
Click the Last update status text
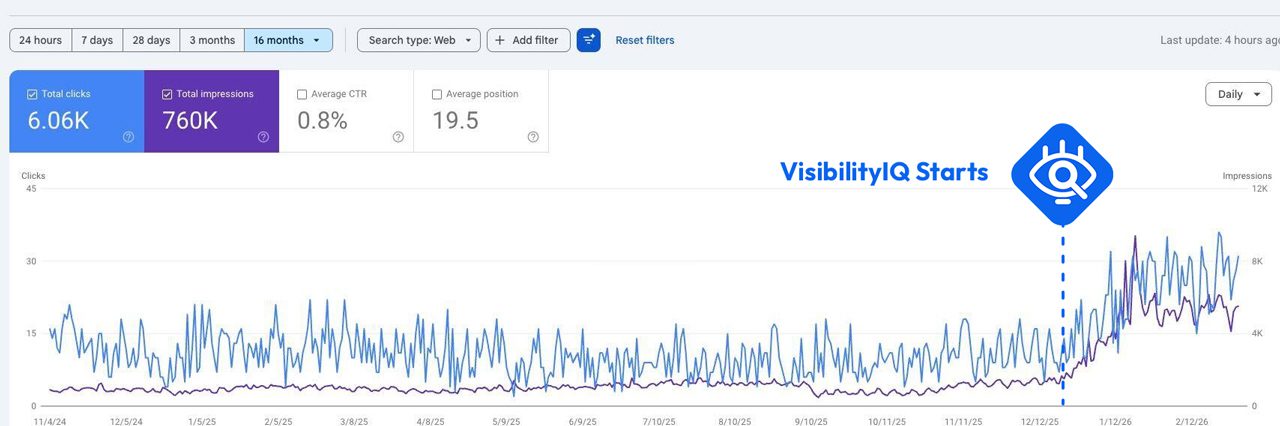tap(1220, 40)
